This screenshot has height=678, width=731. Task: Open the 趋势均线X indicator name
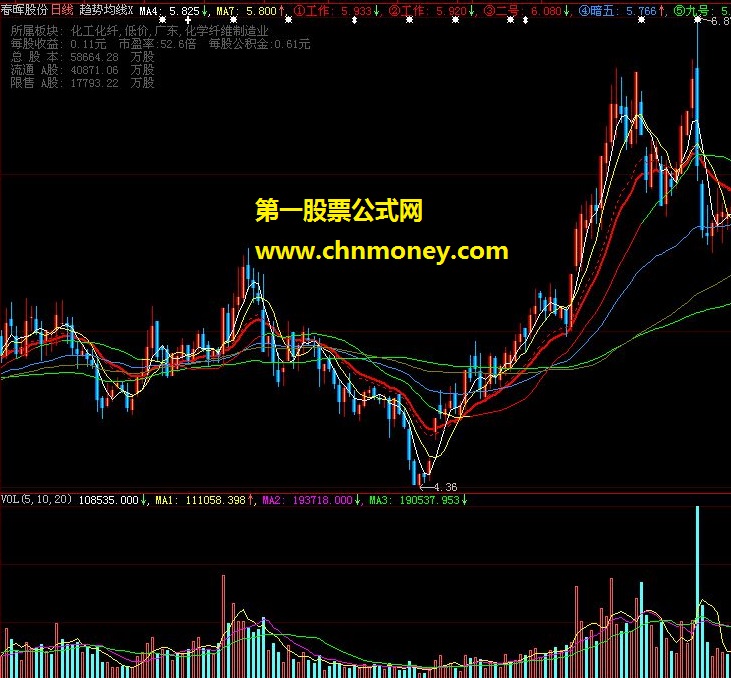(x=106, y=10)
